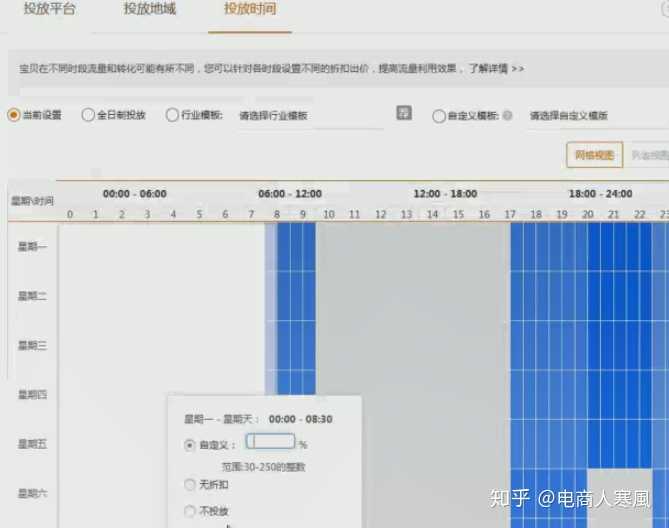This screenshot has width=669, height=528.
Task: Open the 请选择自定义模版 dropdown
Action: (570, 116)
